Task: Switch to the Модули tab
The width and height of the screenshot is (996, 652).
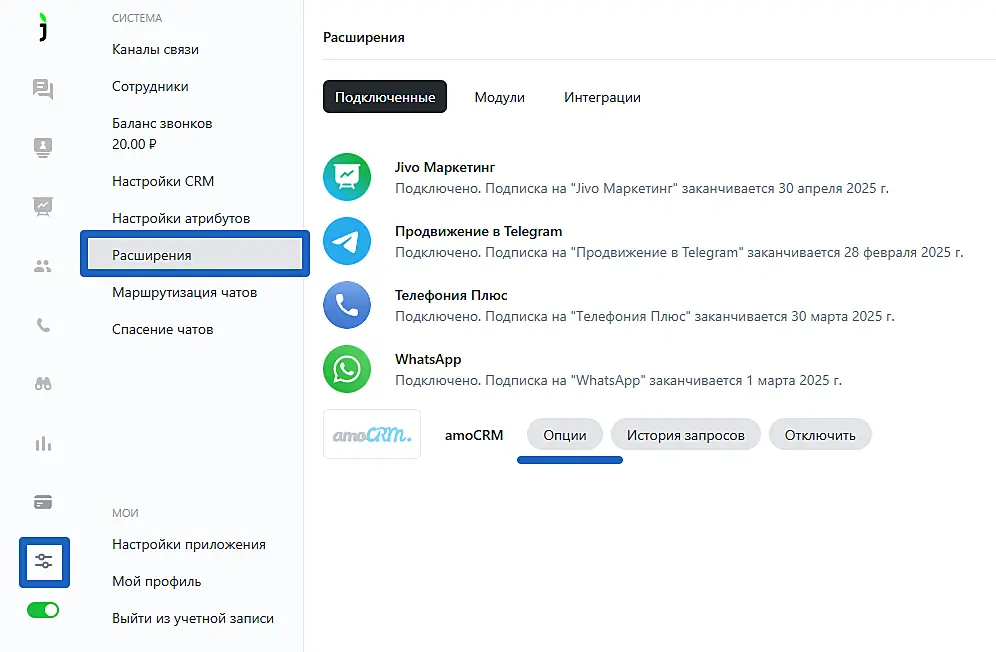Action: point(499,97)
